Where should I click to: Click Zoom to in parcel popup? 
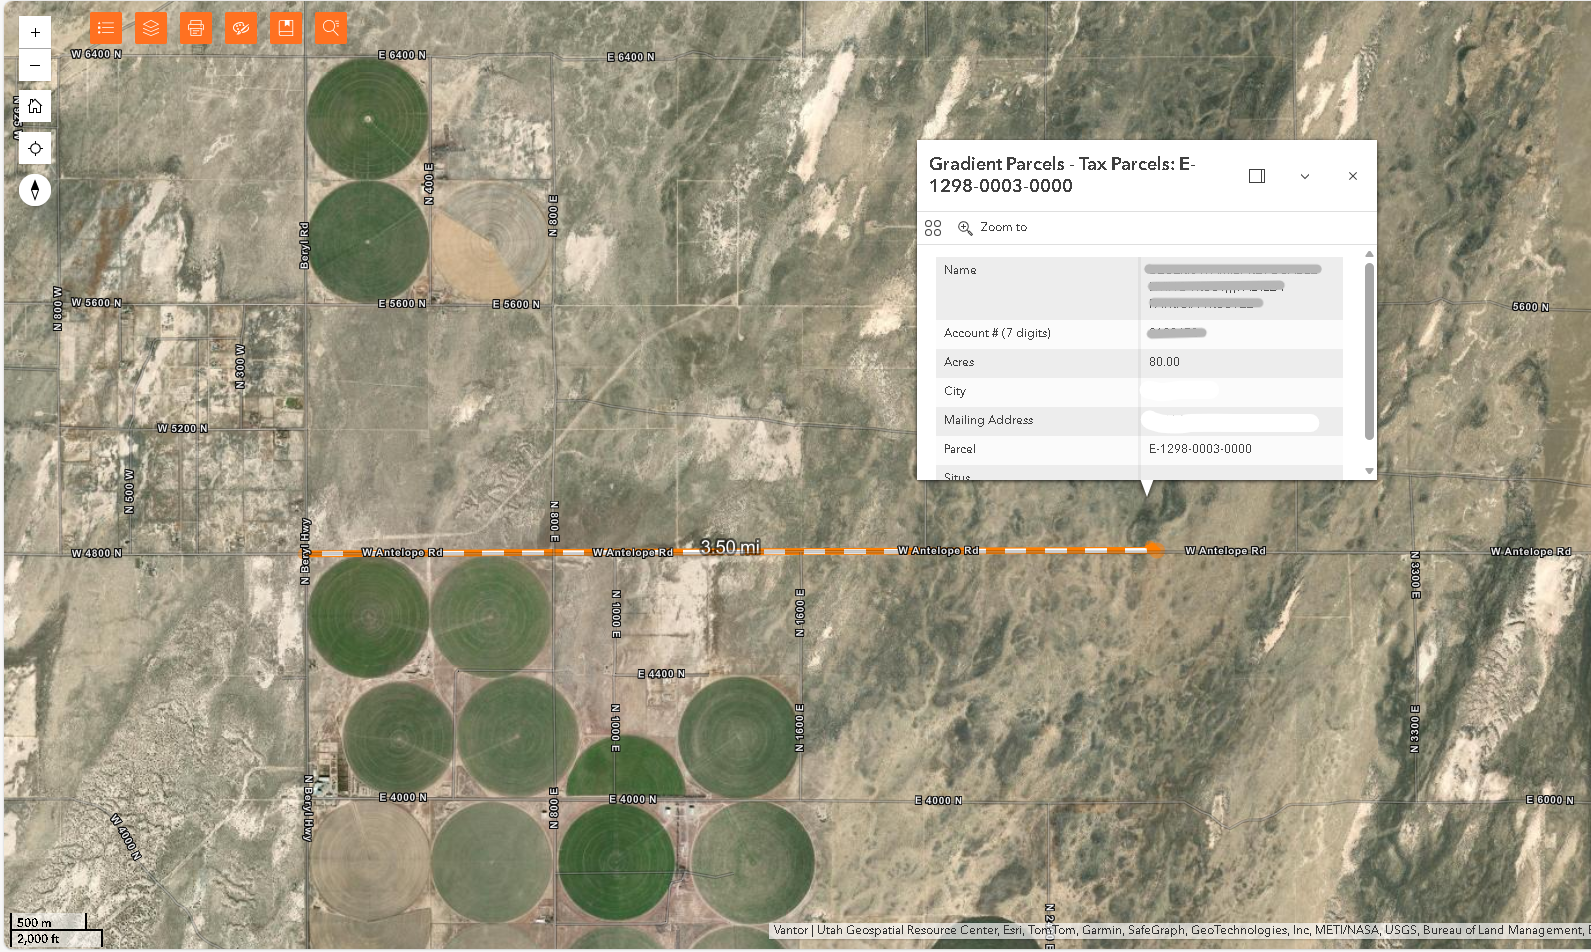point(993,228)
